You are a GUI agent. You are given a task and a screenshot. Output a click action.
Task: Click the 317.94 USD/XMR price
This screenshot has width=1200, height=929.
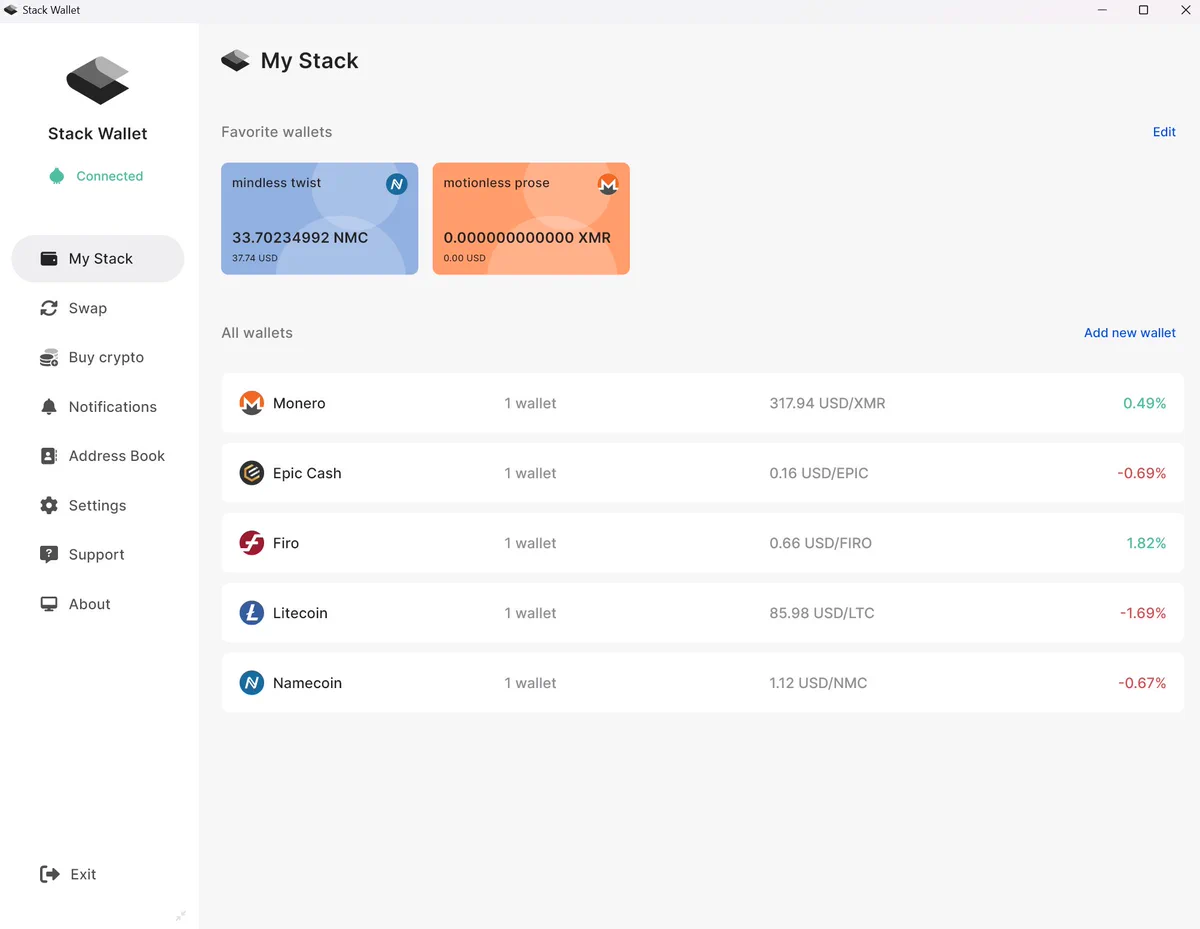click(827, 403)
